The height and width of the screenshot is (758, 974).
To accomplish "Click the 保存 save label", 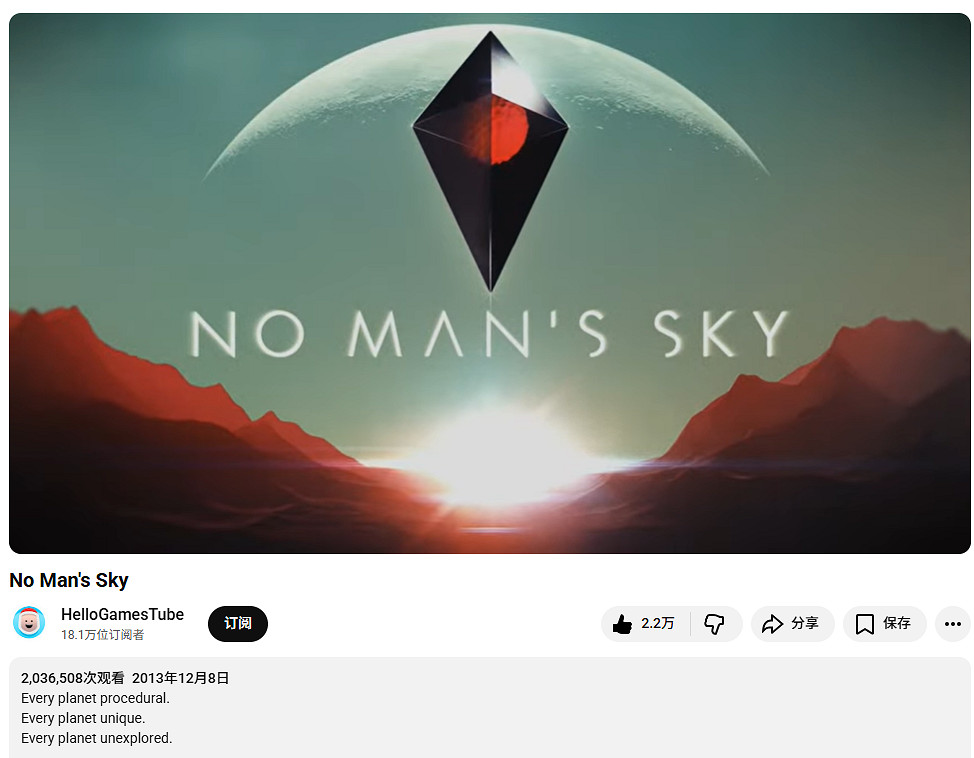I will 897,623.
